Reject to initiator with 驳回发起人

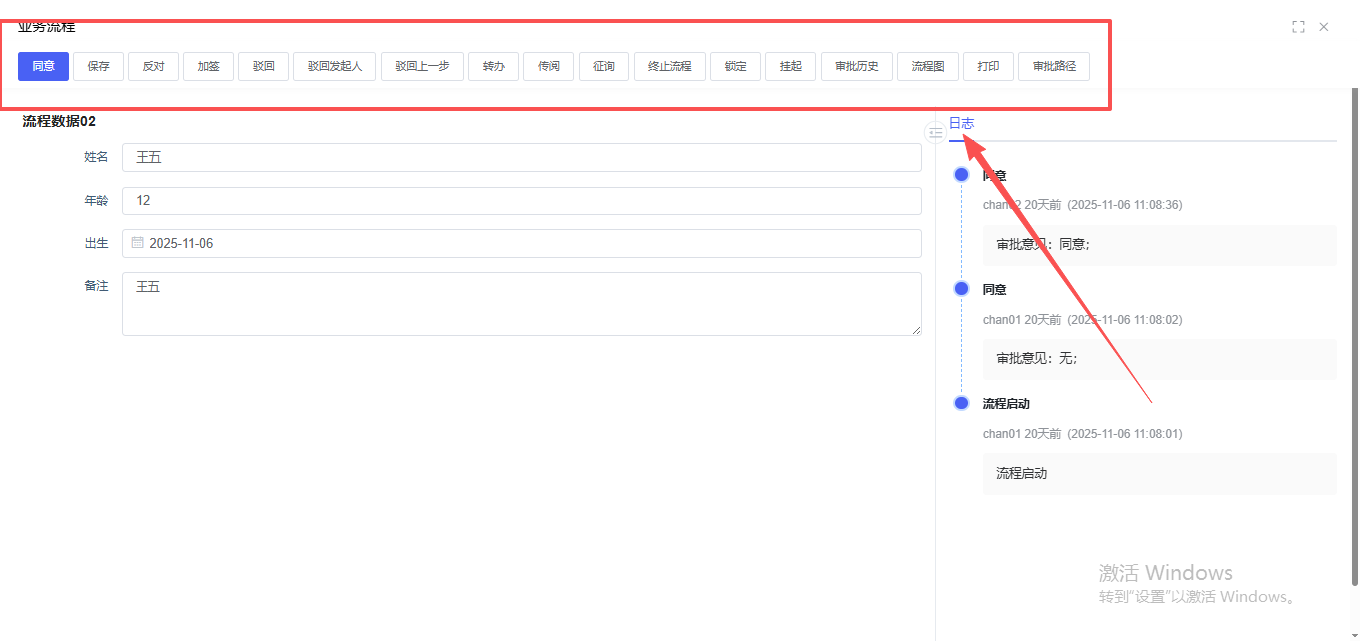[334, 66]
